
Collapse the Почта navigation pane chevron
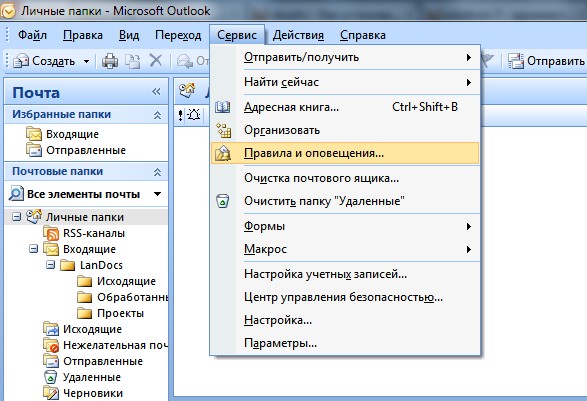tap(156, 91)
